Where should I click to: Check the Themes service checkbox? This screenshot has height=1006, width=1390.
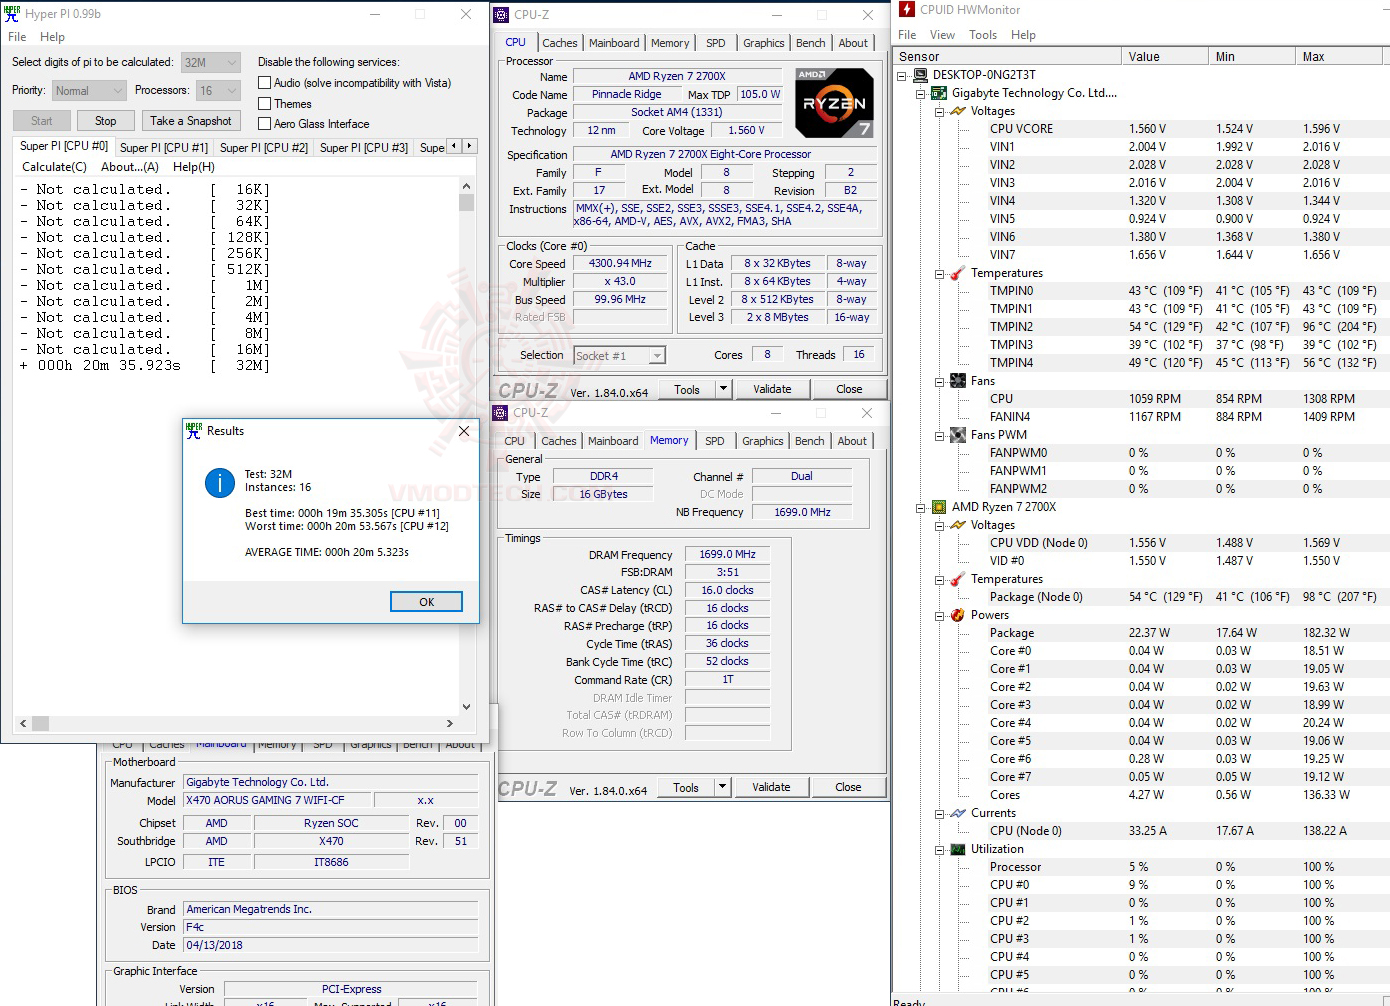point(265,104)
